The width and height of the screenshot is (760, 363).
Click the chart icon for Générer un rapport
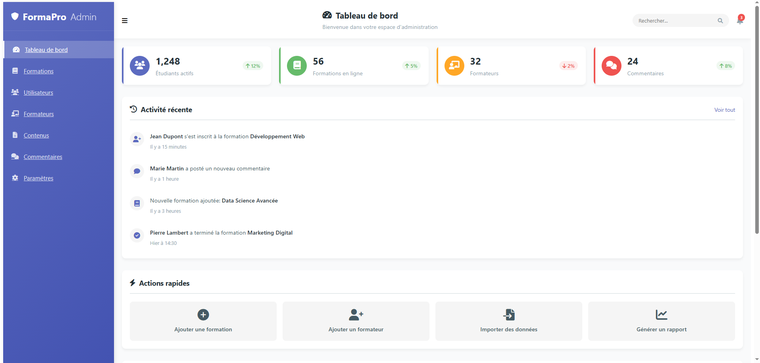[x=661, y=315]
